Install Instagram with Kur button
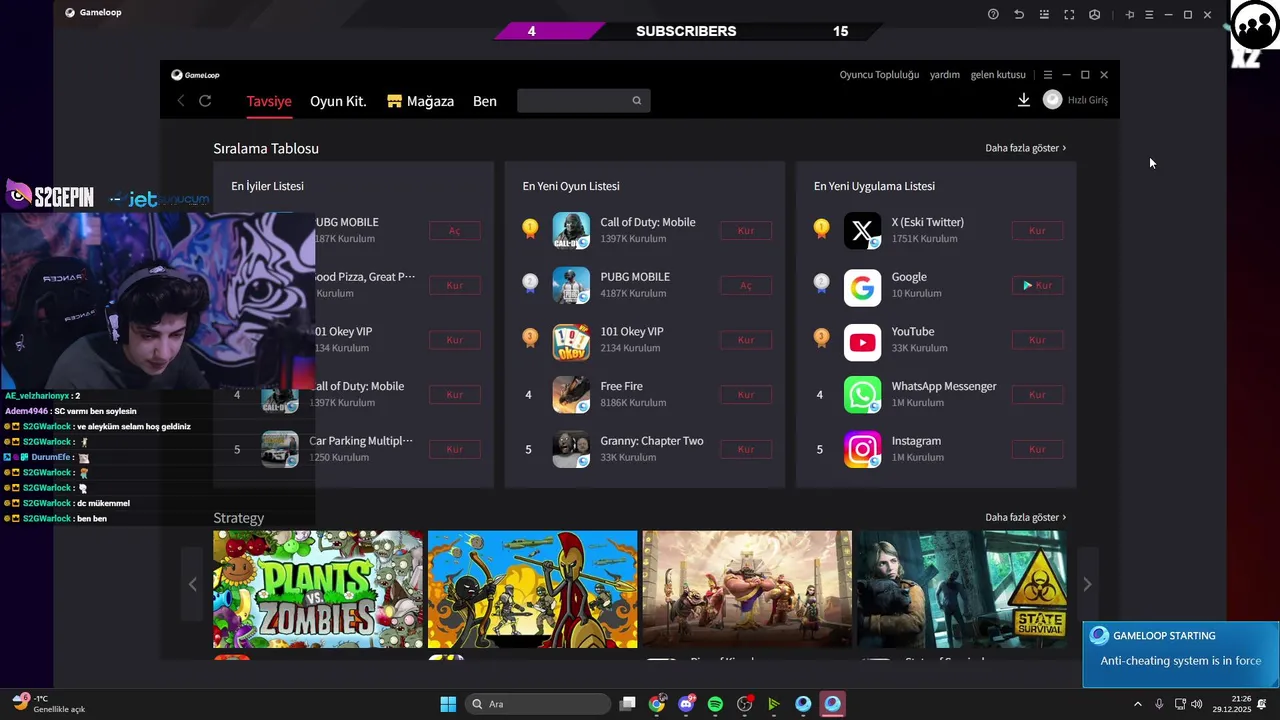This screenshot has height=720, width=1280. pyautogui.click(x=1037, y=449)
